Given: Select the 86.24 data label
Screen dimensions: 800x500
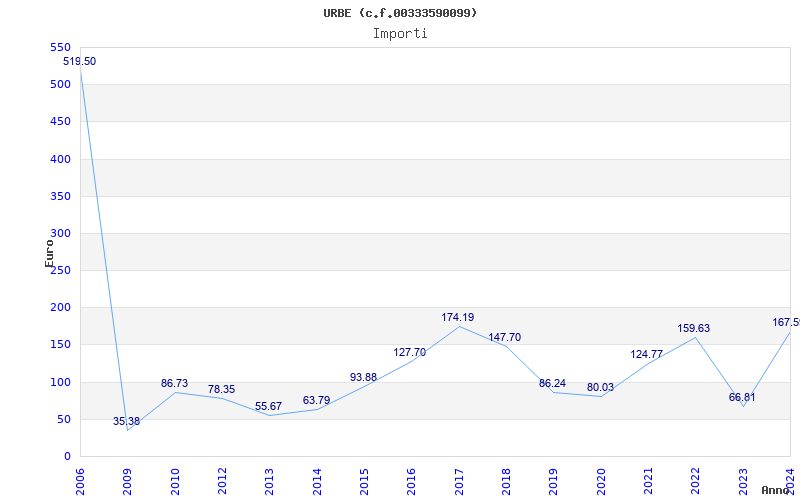Looking at the screenshot, I should click(x=553, y=383).
